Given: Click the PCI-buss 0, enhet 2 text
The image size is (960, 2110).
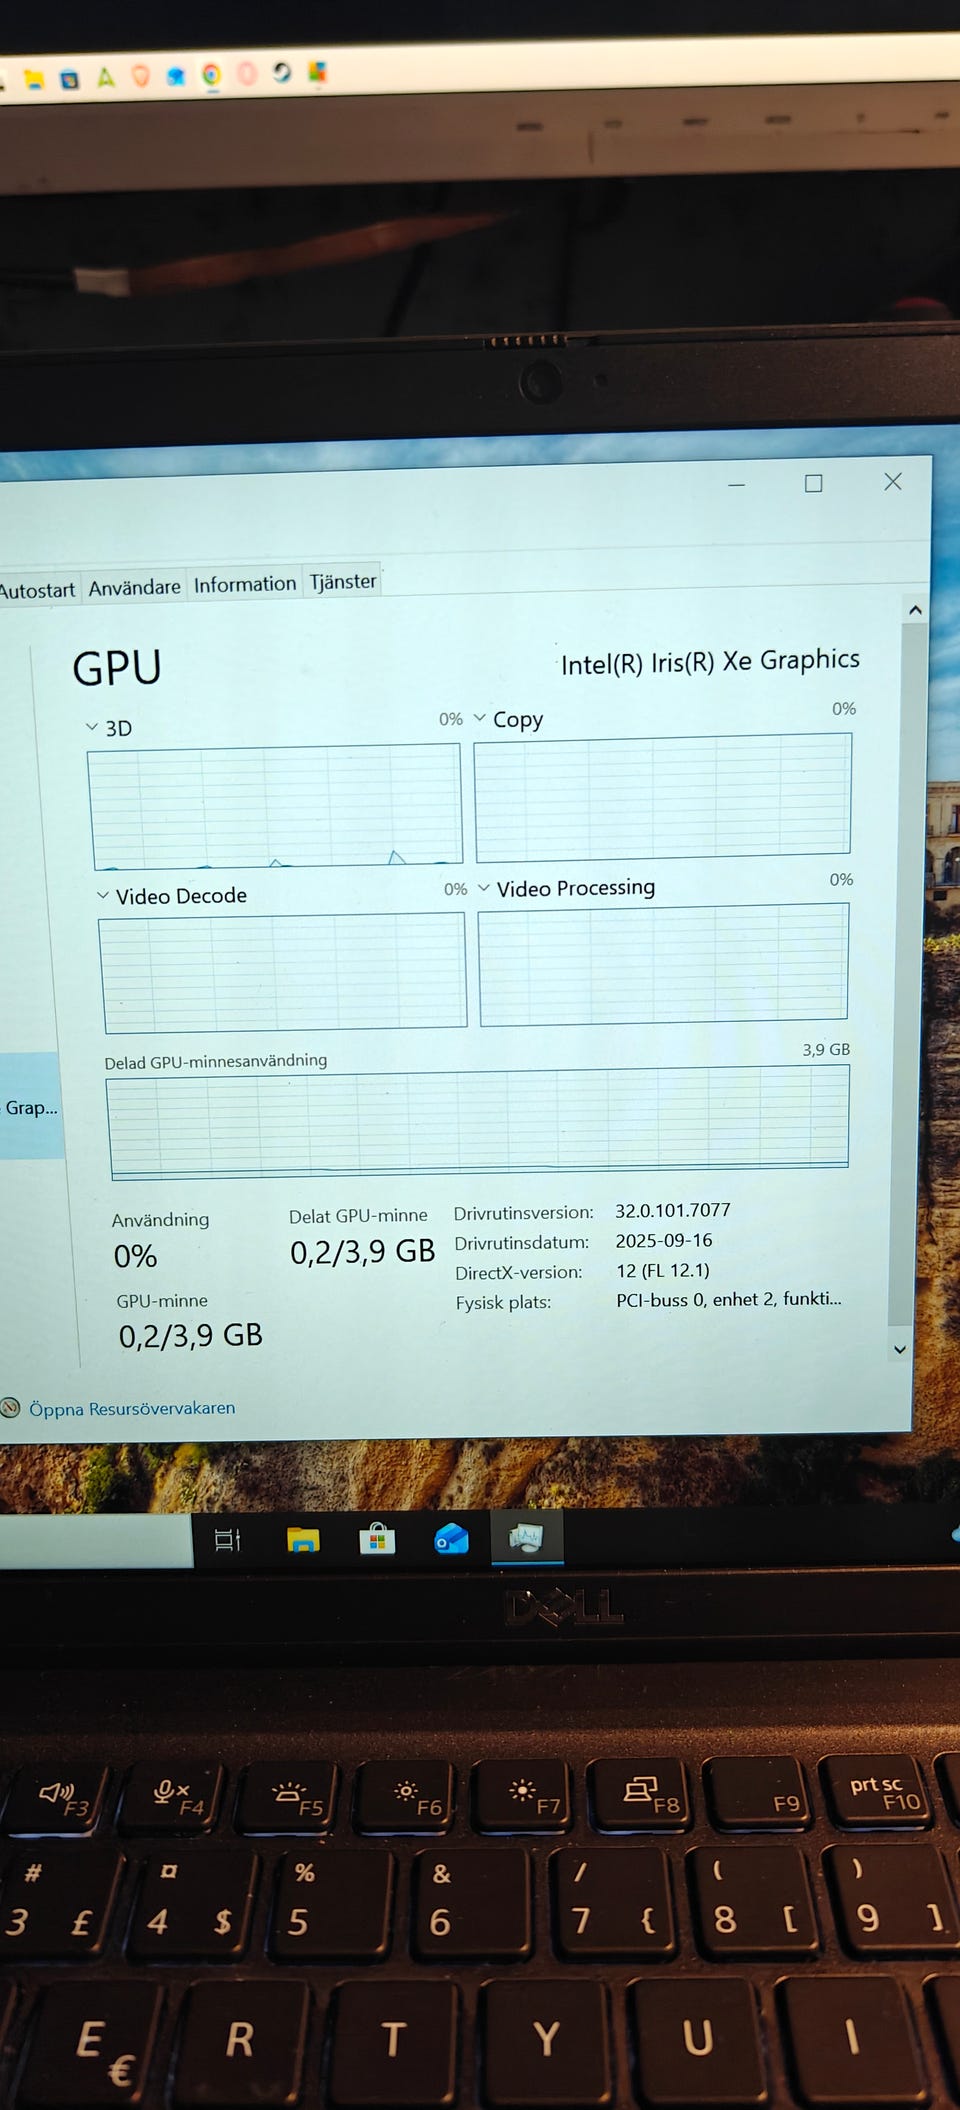Looking at the screenshot, I should tap(729, 1299).
